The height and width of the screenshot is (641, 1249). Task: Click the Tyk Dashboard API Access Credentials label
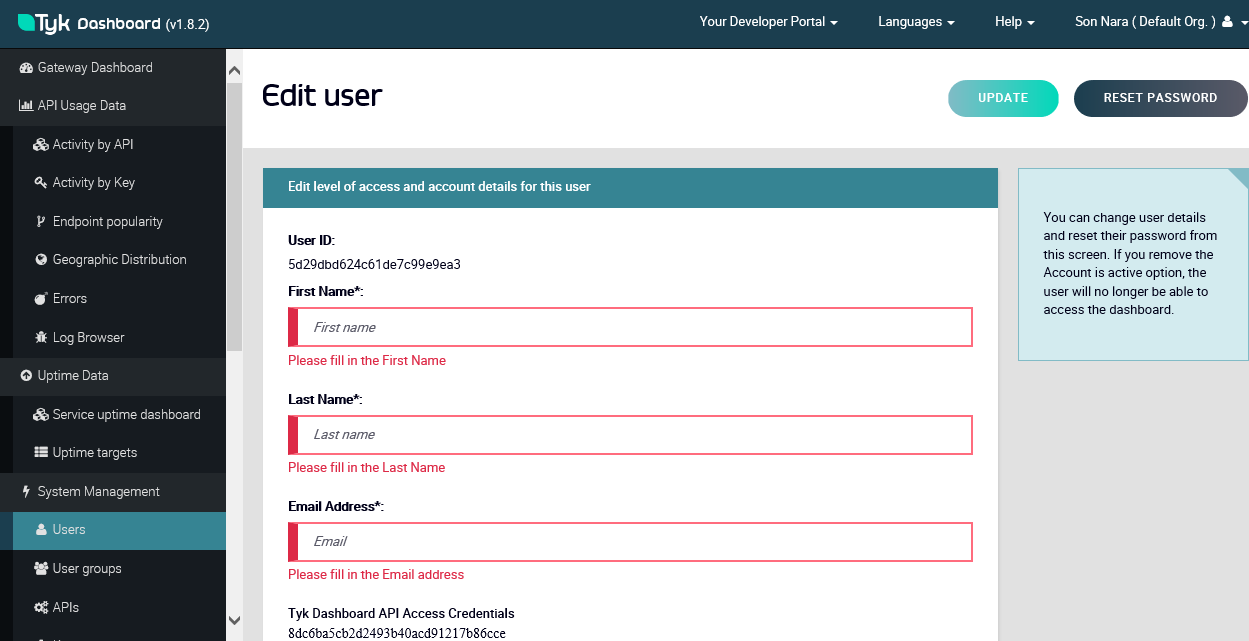pos(401,613)
